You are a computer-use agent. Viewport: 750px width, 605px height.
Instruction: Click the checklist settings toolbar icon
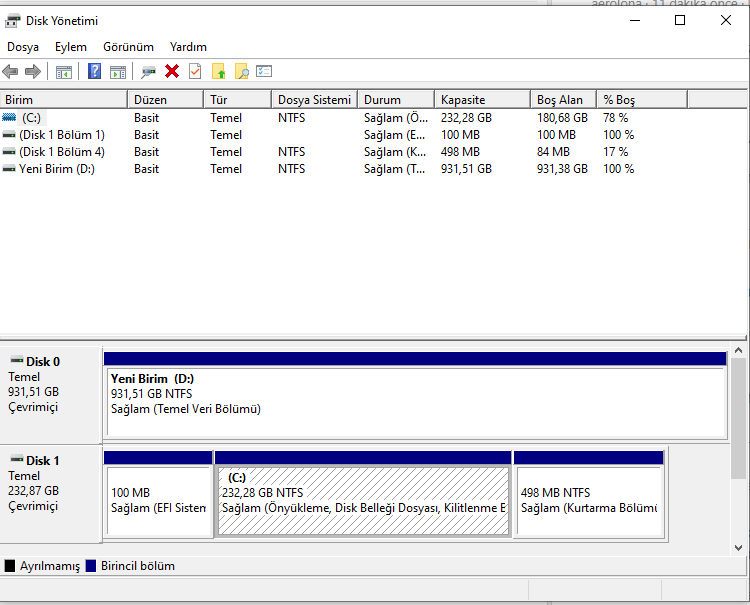click(x=264, y=71)
